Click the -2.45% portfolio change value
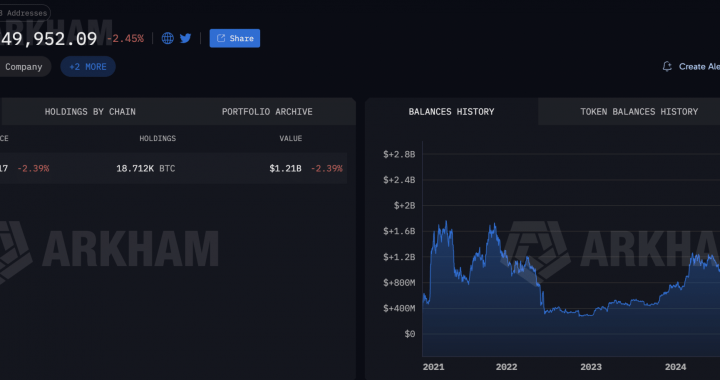Image resolution: width=720 pixels, height=380 pixels. [125, 39]
